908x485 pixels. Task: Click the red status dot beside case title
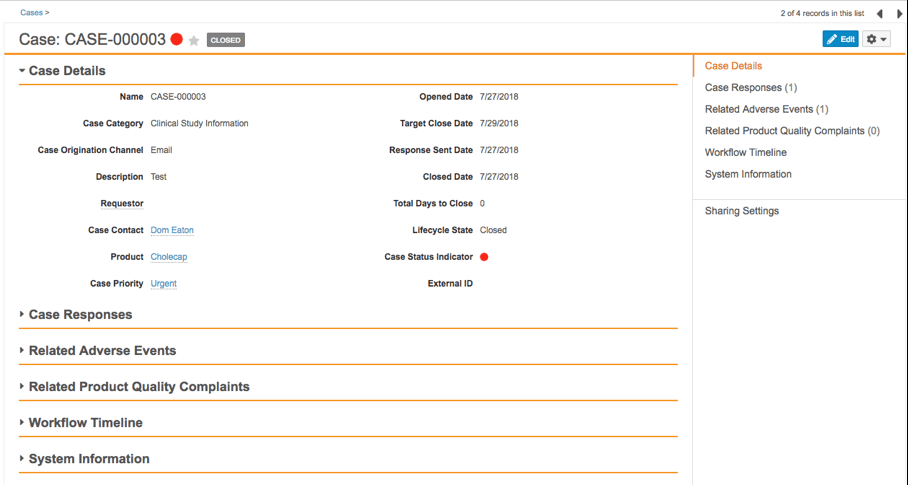click(x=177, y=40)
